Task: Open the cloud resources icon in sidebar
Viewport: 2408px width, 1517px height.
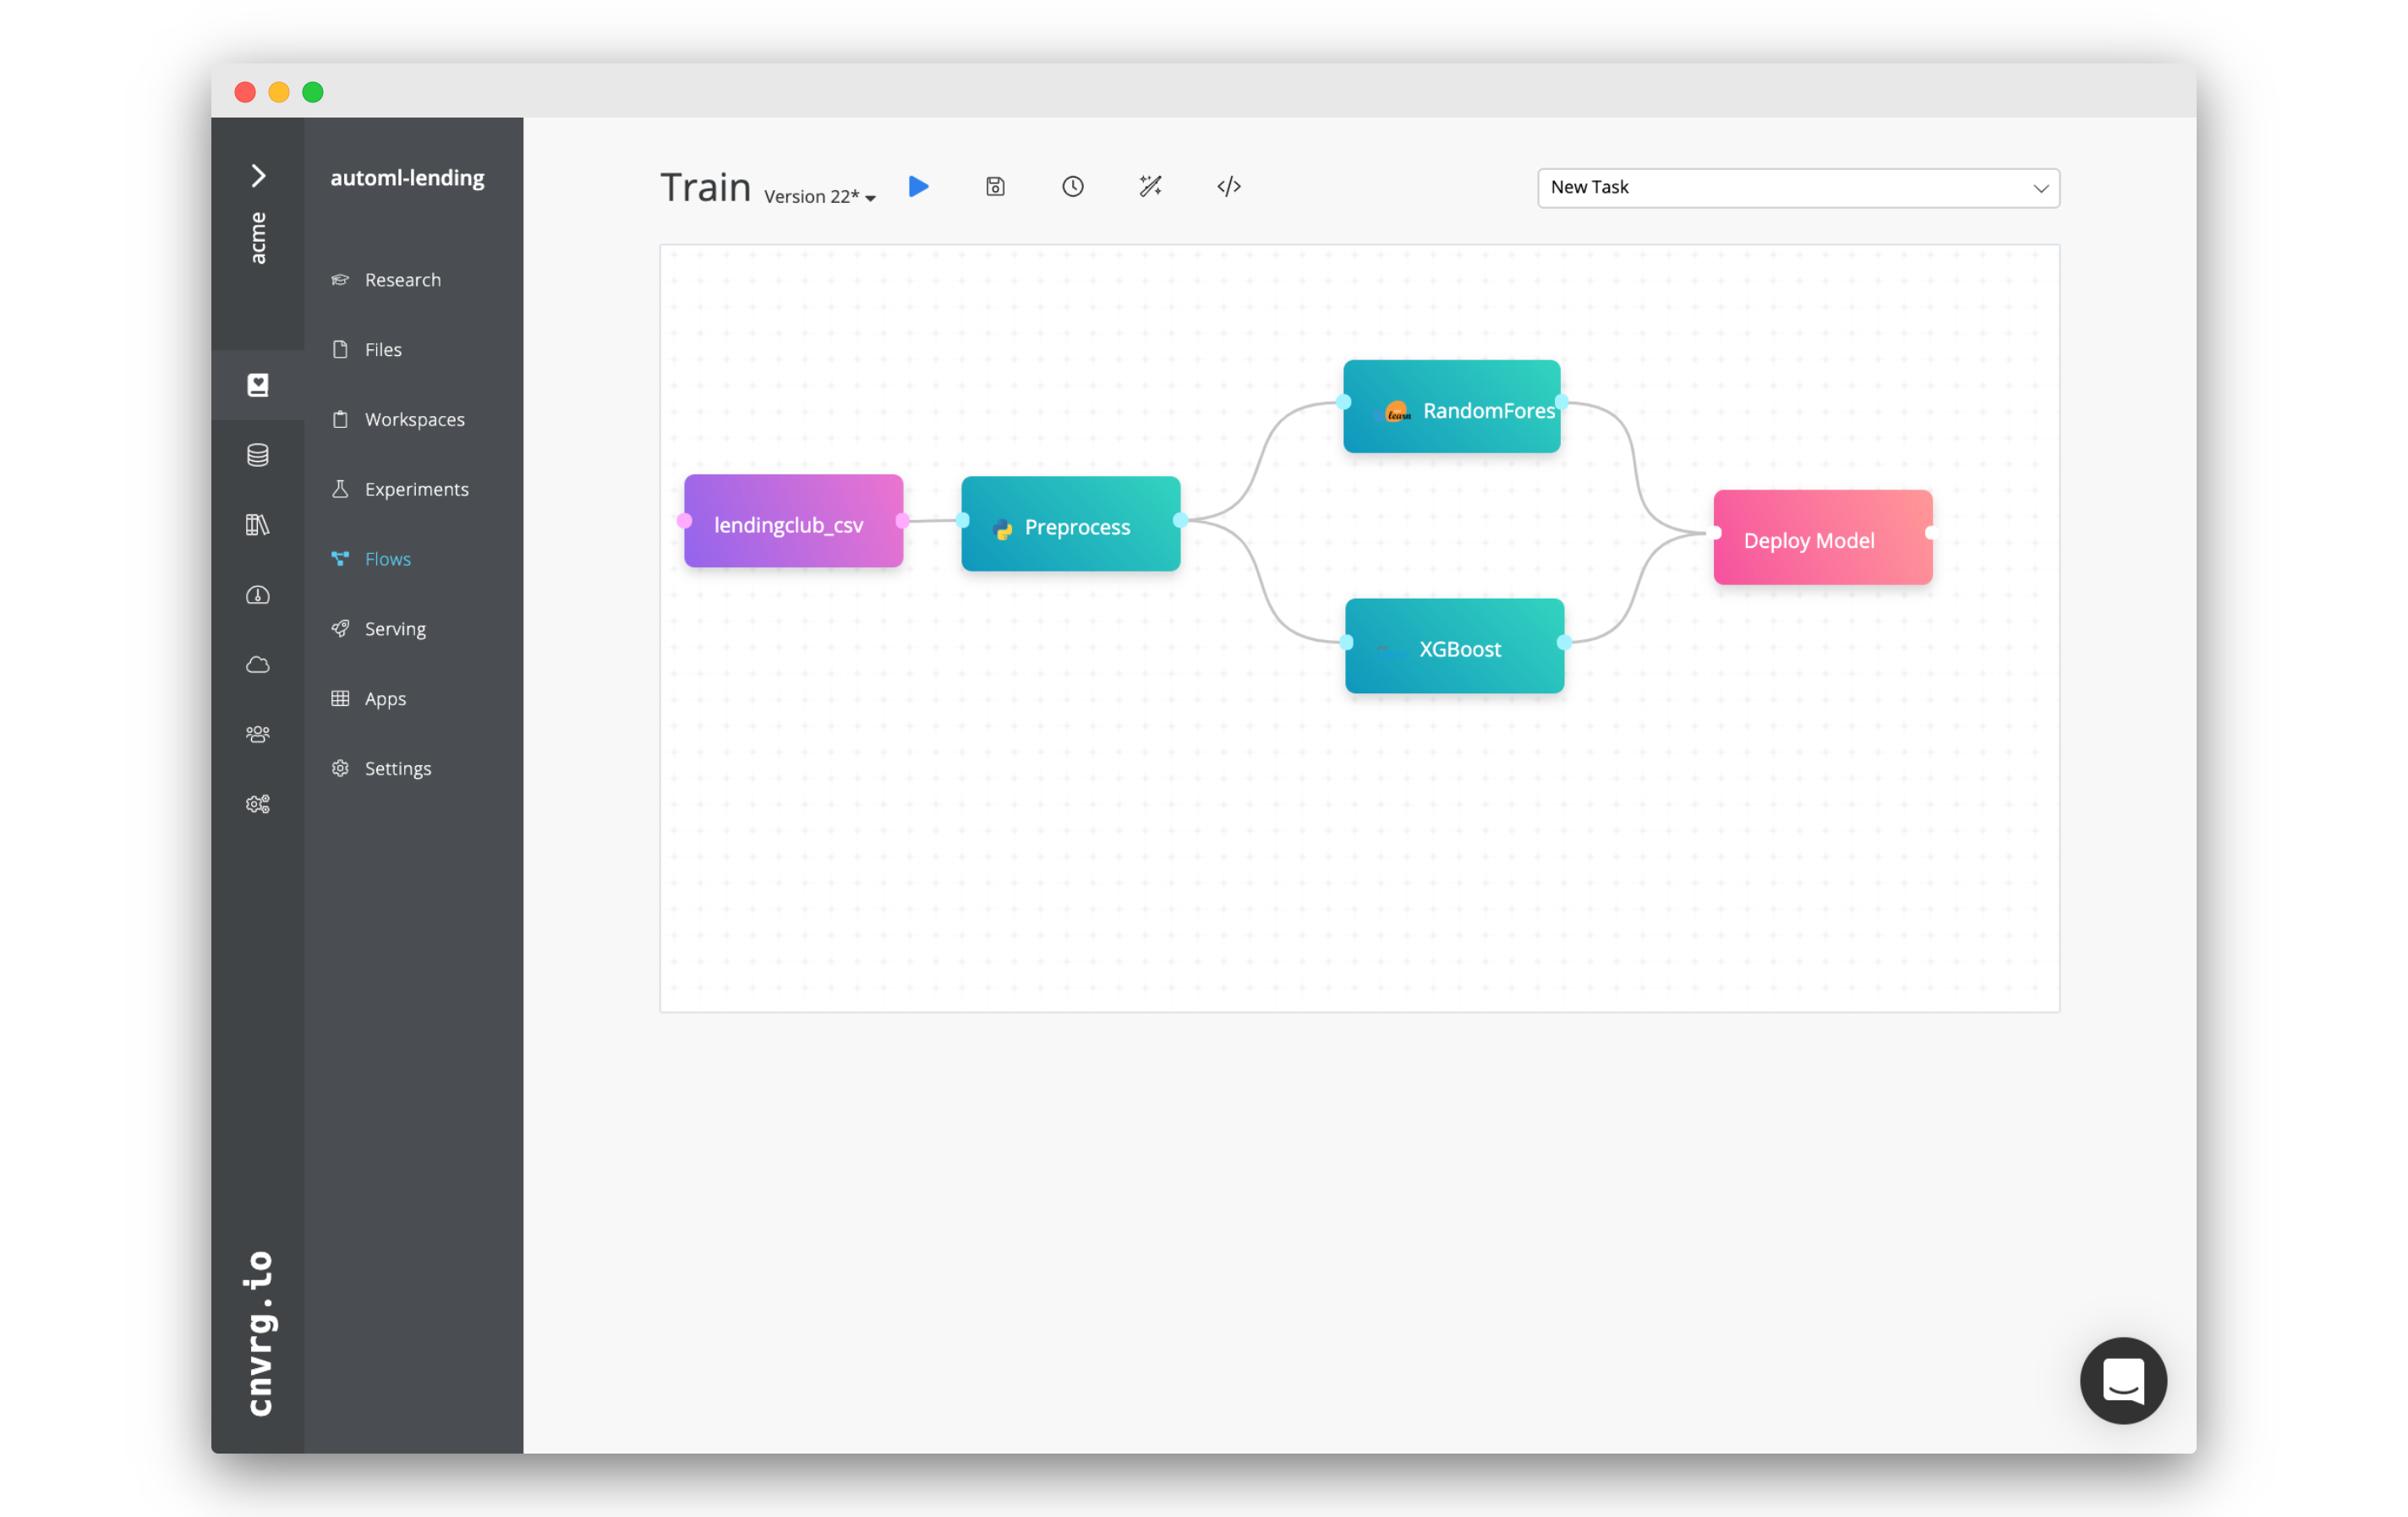Action: (258, 665)
